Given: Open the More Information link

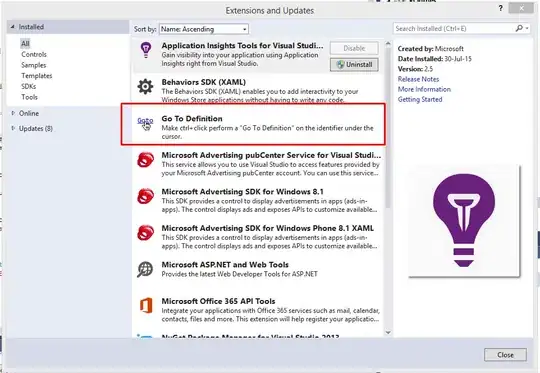Looking at the screenshot, I should [424, 89].
